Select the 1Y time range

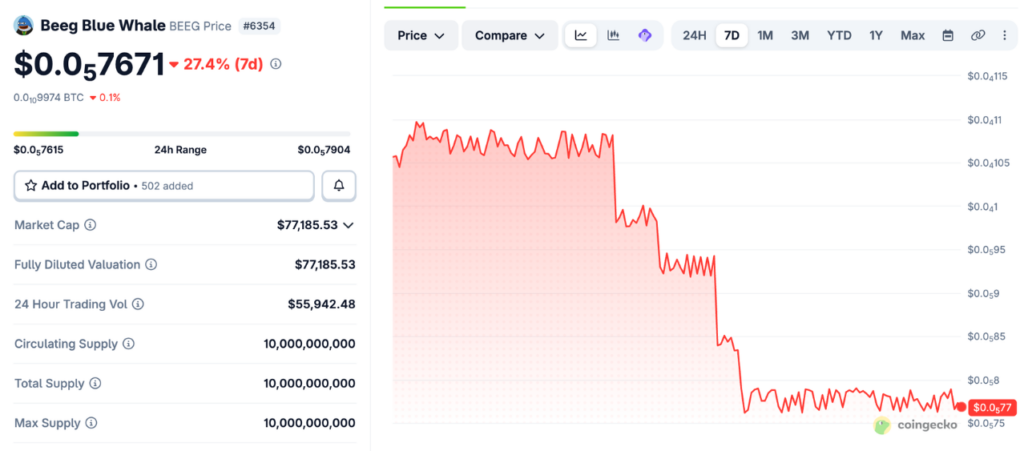tap(876, 35)
